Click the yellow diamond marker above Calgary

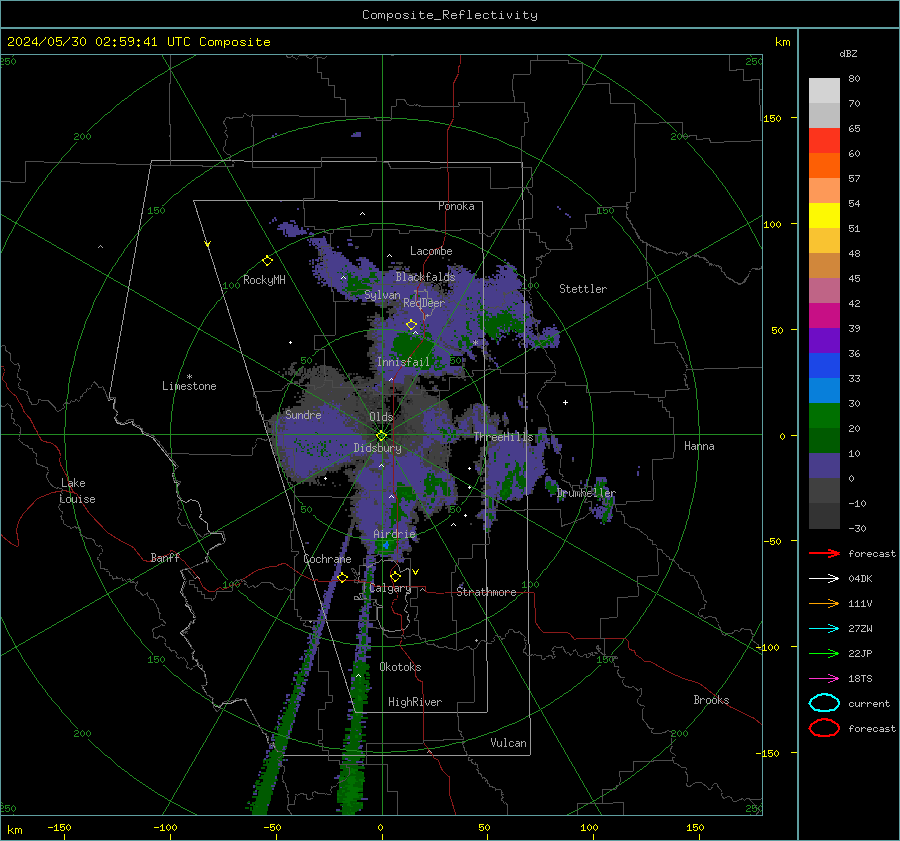395,576
